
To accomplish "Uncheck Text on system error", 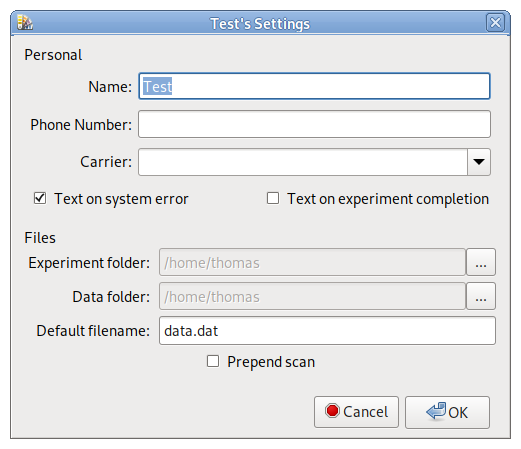I will [x=40, y=198].
